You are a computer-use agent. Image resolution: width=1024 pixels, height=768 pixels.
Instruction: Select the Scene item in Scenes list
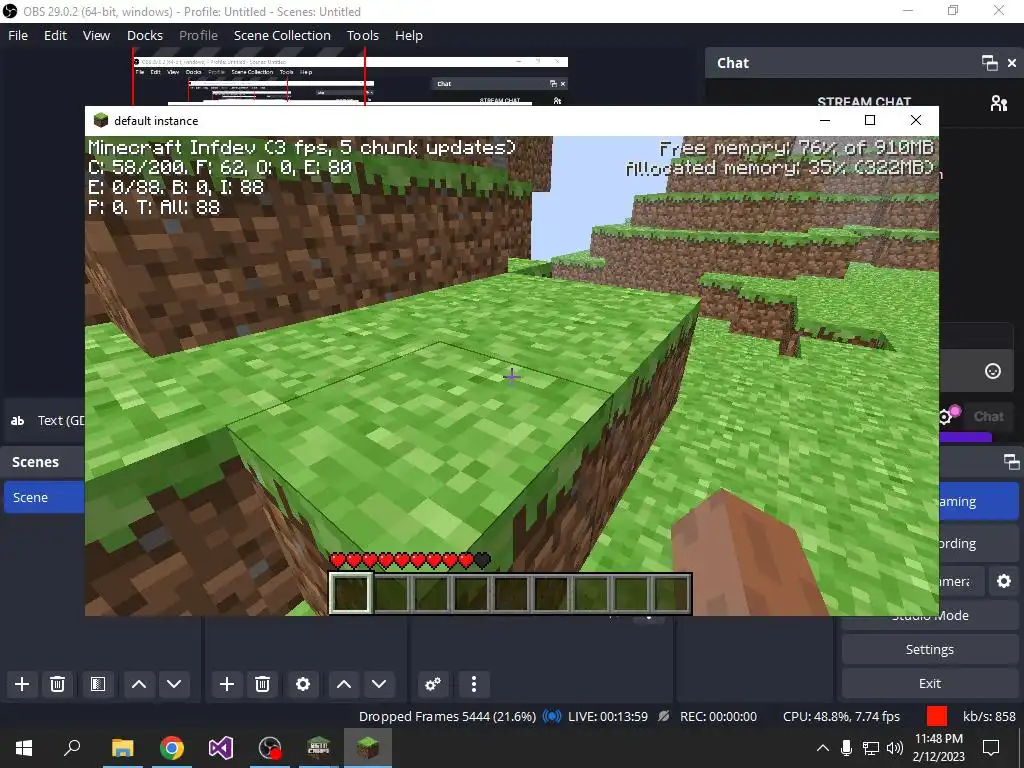click(x=44, y=498)
